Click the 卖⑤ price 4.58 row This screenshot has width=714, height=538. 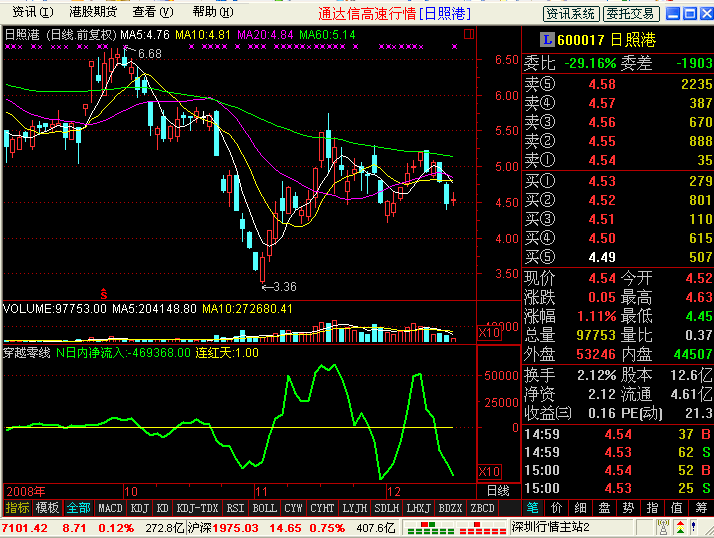(x=618, y=84)
